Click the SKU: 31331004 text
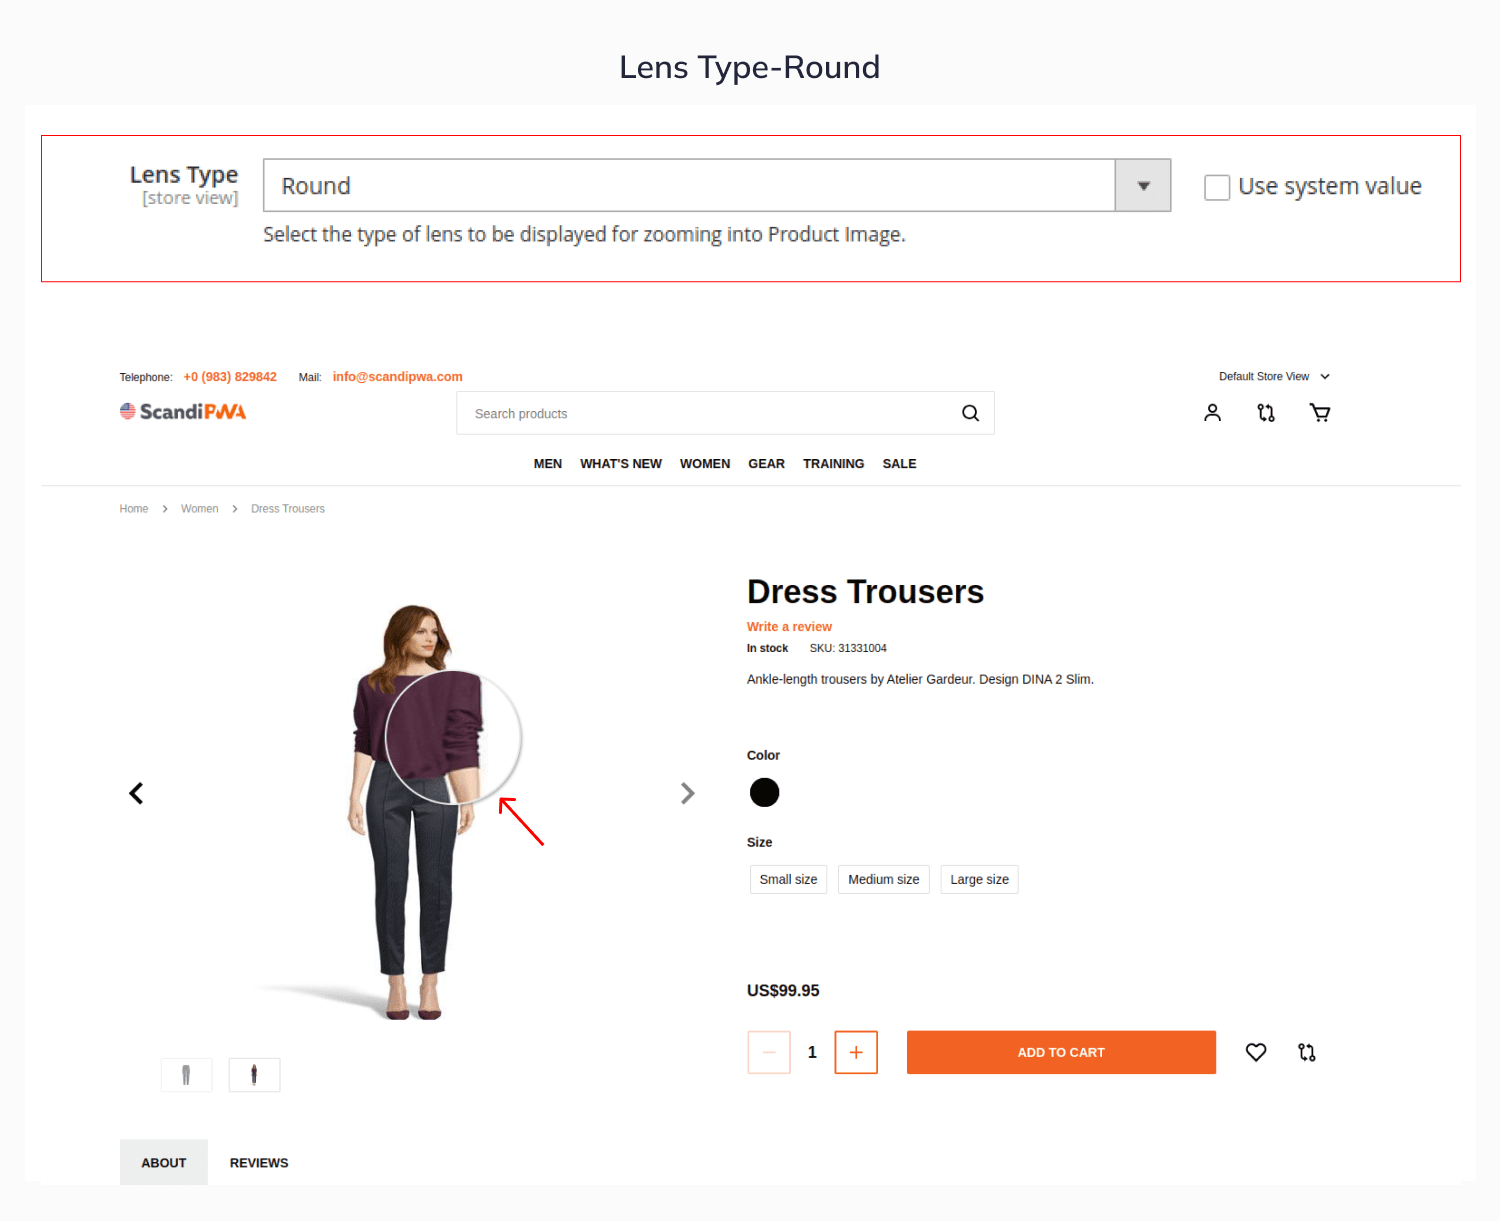The width and height of the screenshot is (1500, 1221). click(848, 648)
